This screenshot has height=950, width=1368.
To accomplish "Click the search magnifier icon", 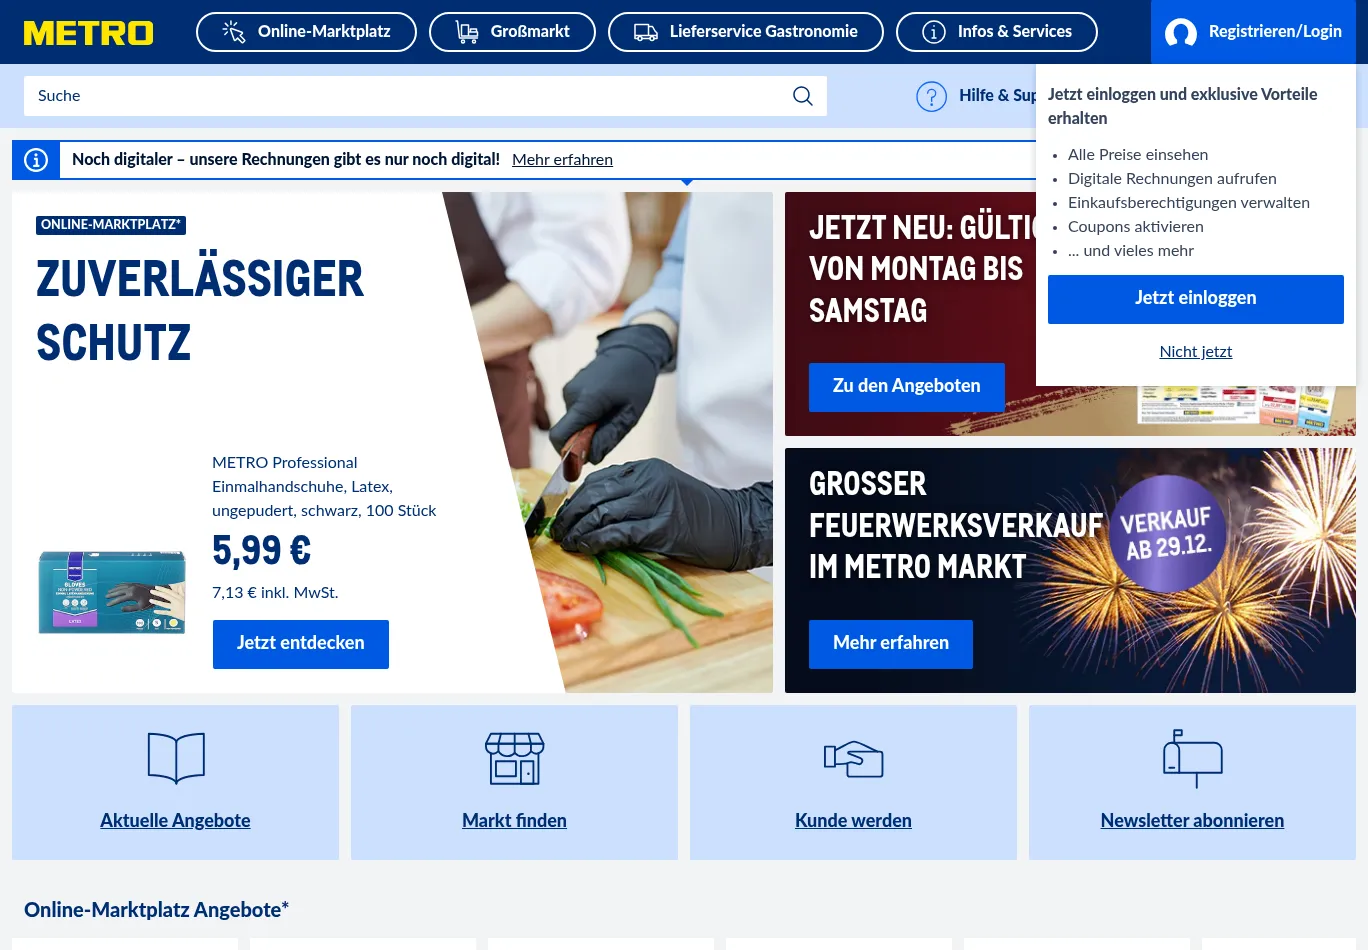I will click(x=802, y=96).
